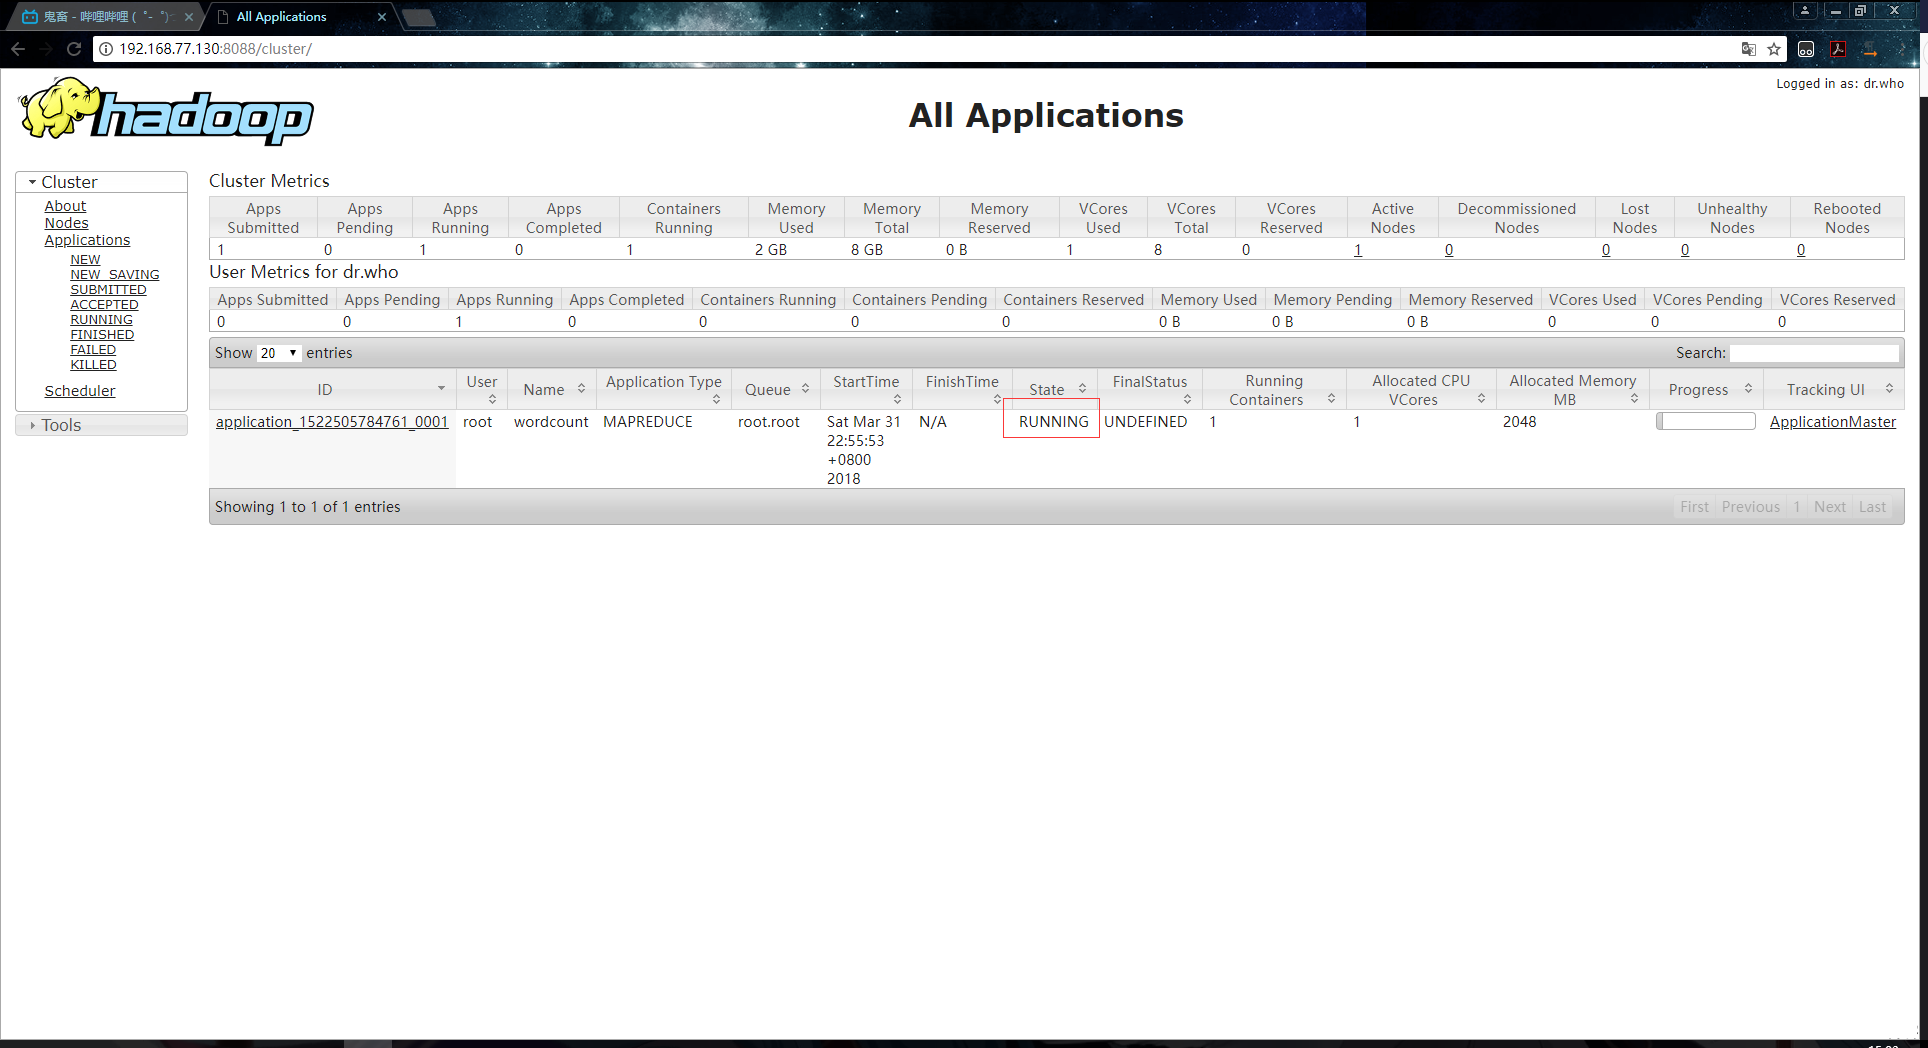Sort by Allocated Memory MB column
Viewport: 1928px width, 1048px height.
click(x=1572, y=389)
